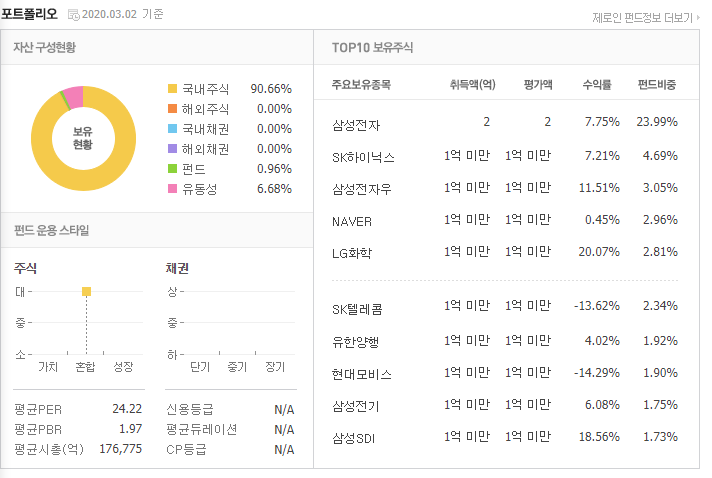Click the 20.07% return for LG화학
This screenshot has width=712, height=478.
pos(599,251)
